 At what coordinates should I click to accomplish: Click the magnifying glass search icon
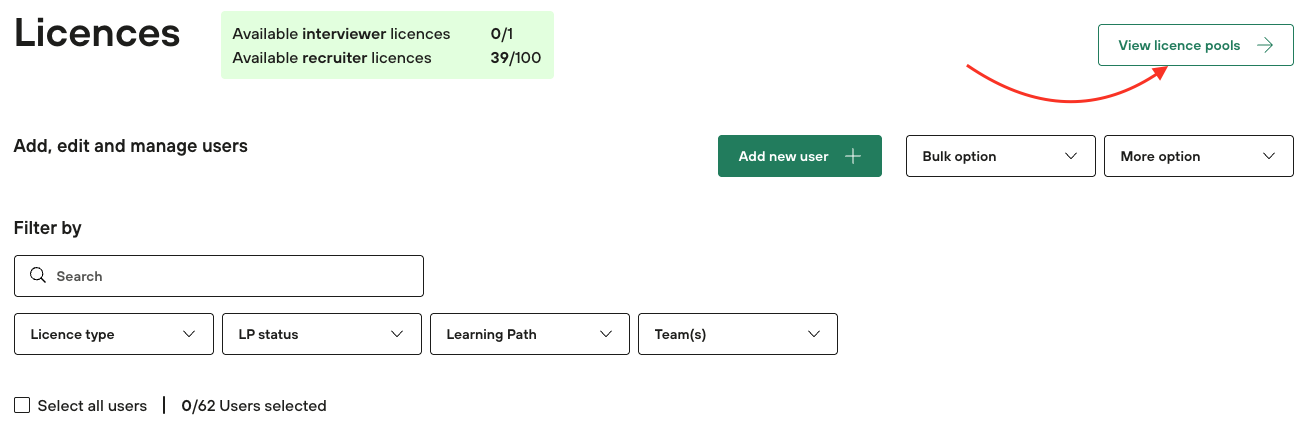38,276
